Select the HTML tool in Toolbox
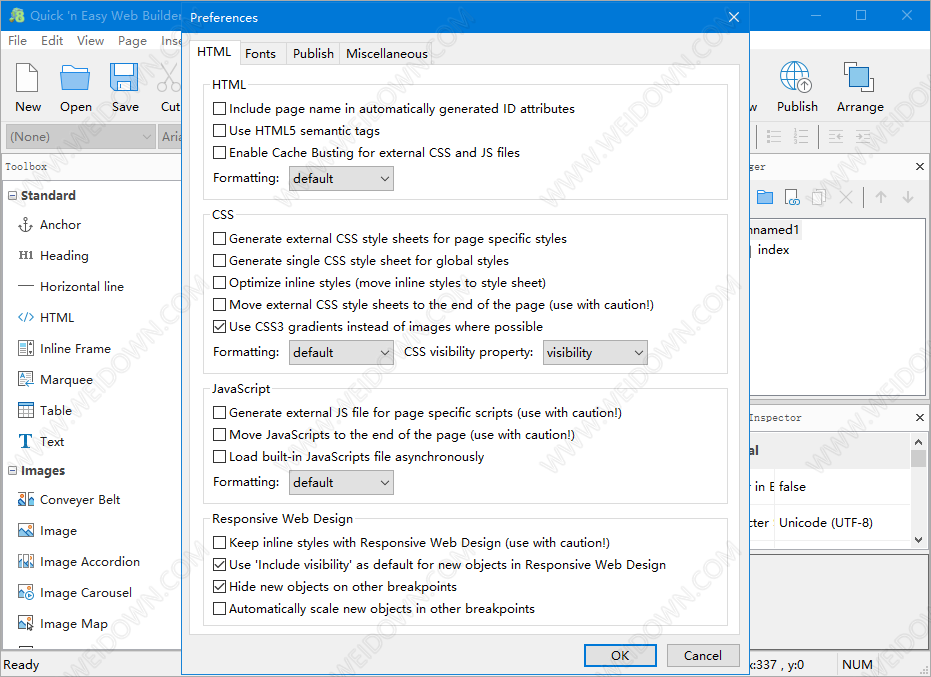 point(46,318)
